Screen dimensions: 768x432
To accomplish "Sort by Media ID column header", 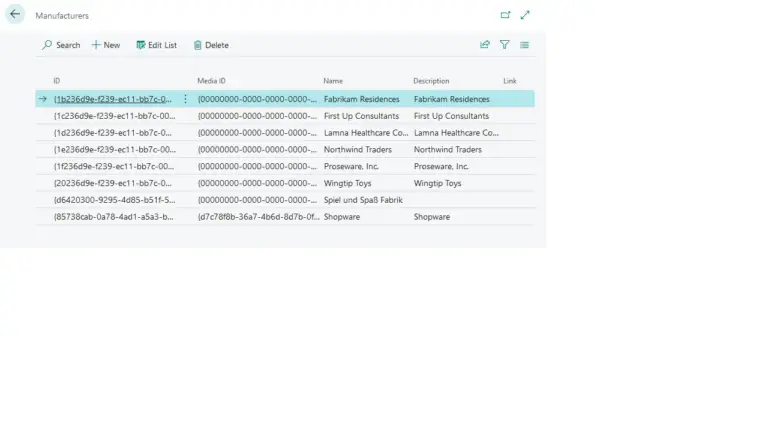I will pos(212,81).
